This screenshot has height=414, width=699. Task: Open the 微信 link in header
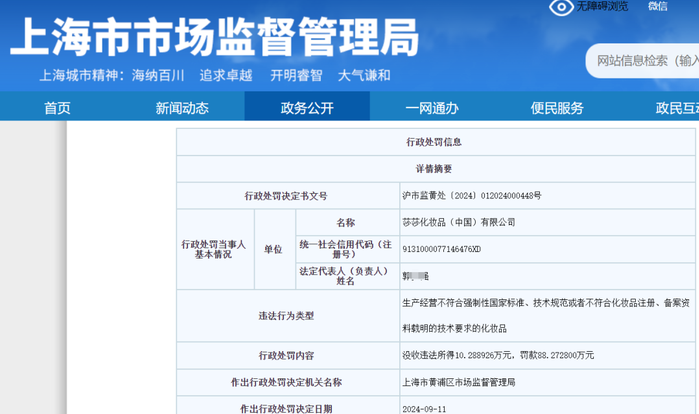click(658, 6)
